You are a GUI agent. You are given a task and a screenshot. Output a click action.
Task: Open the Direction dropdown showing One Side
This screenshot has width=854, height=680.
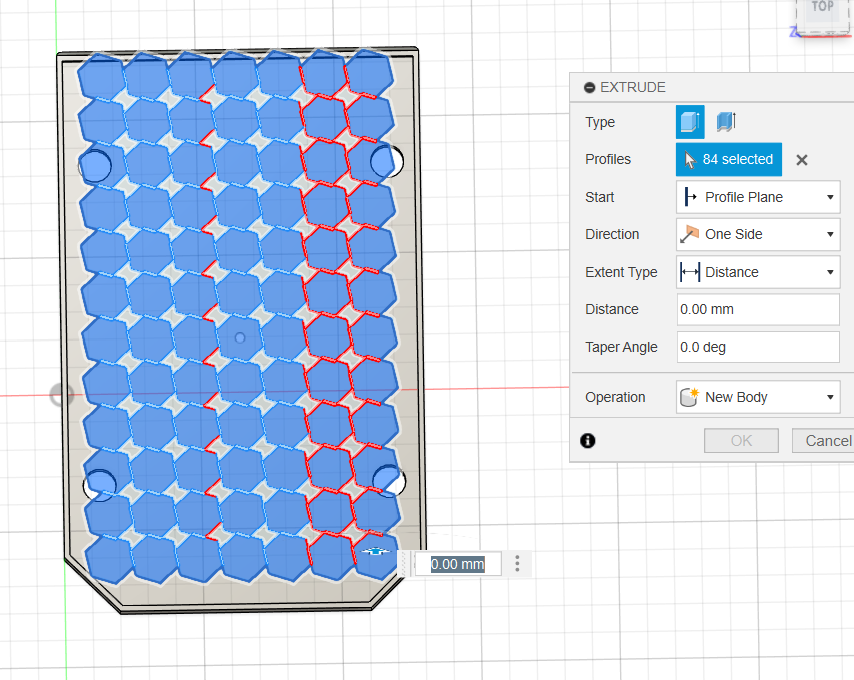[757, 234]
